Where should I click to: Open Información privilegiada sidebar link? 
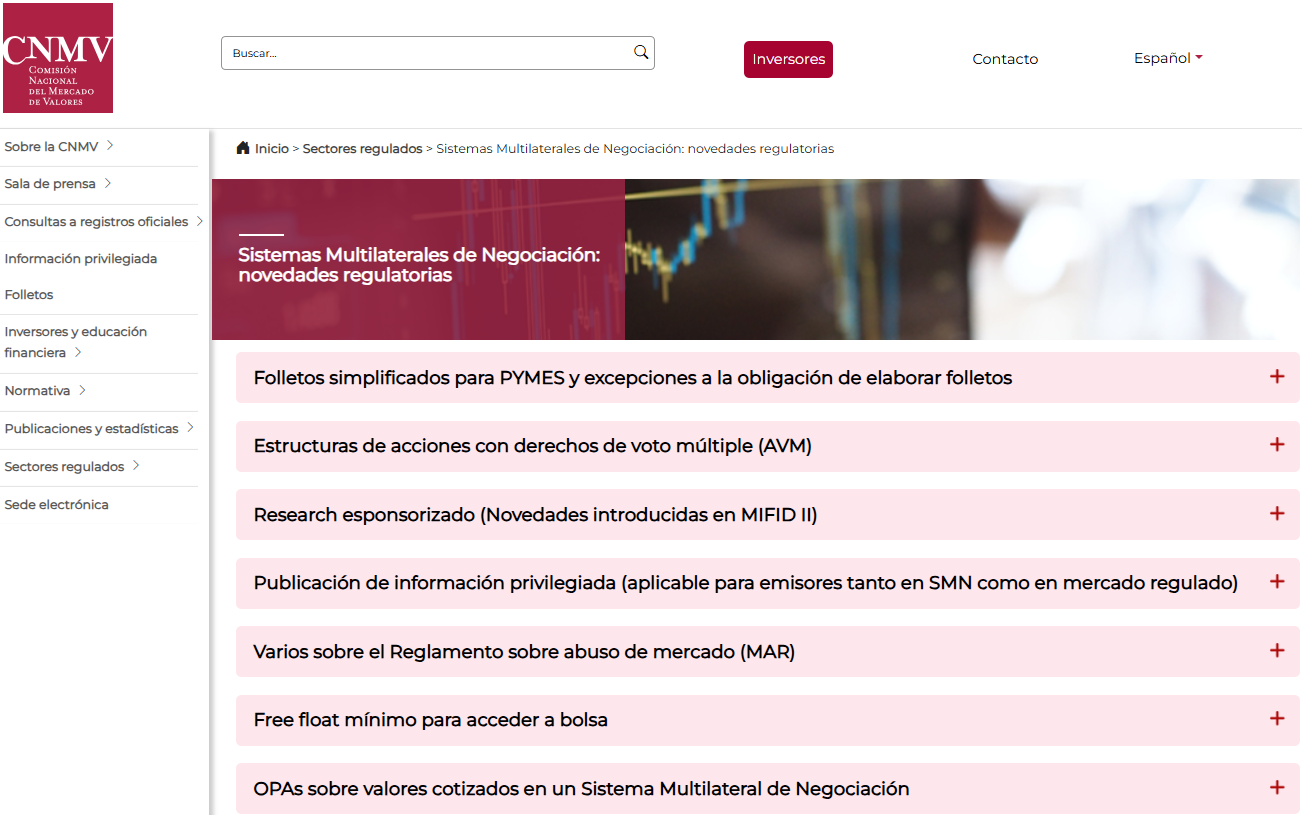(80, 259)
